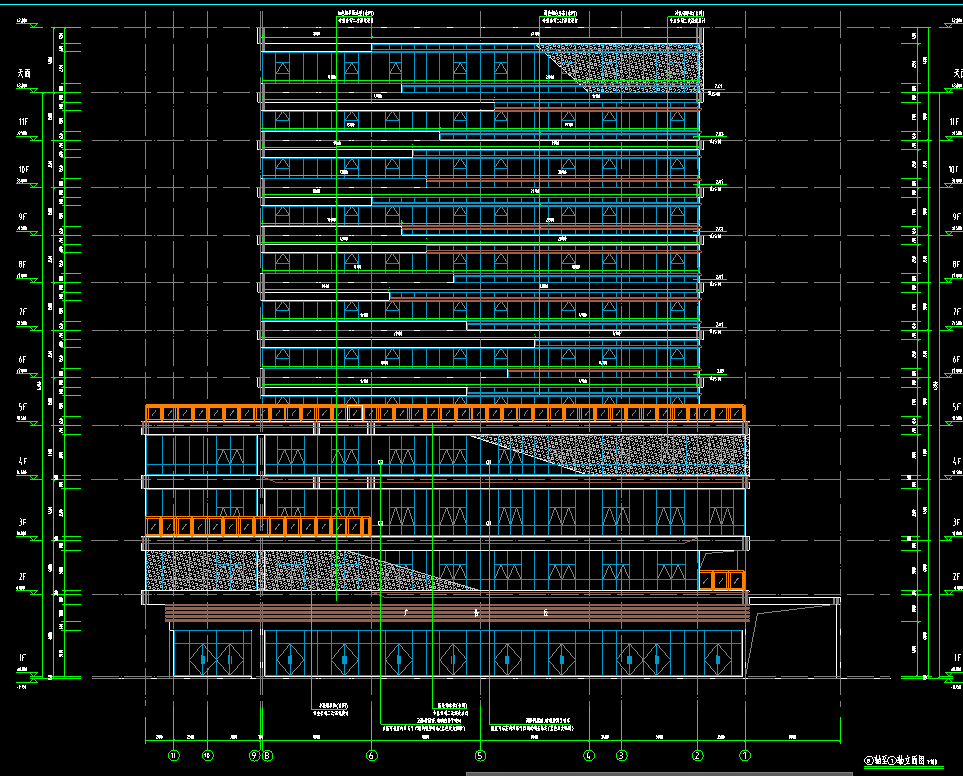
Task: Select grid axis bubble number 11
Action: point(174,755)
